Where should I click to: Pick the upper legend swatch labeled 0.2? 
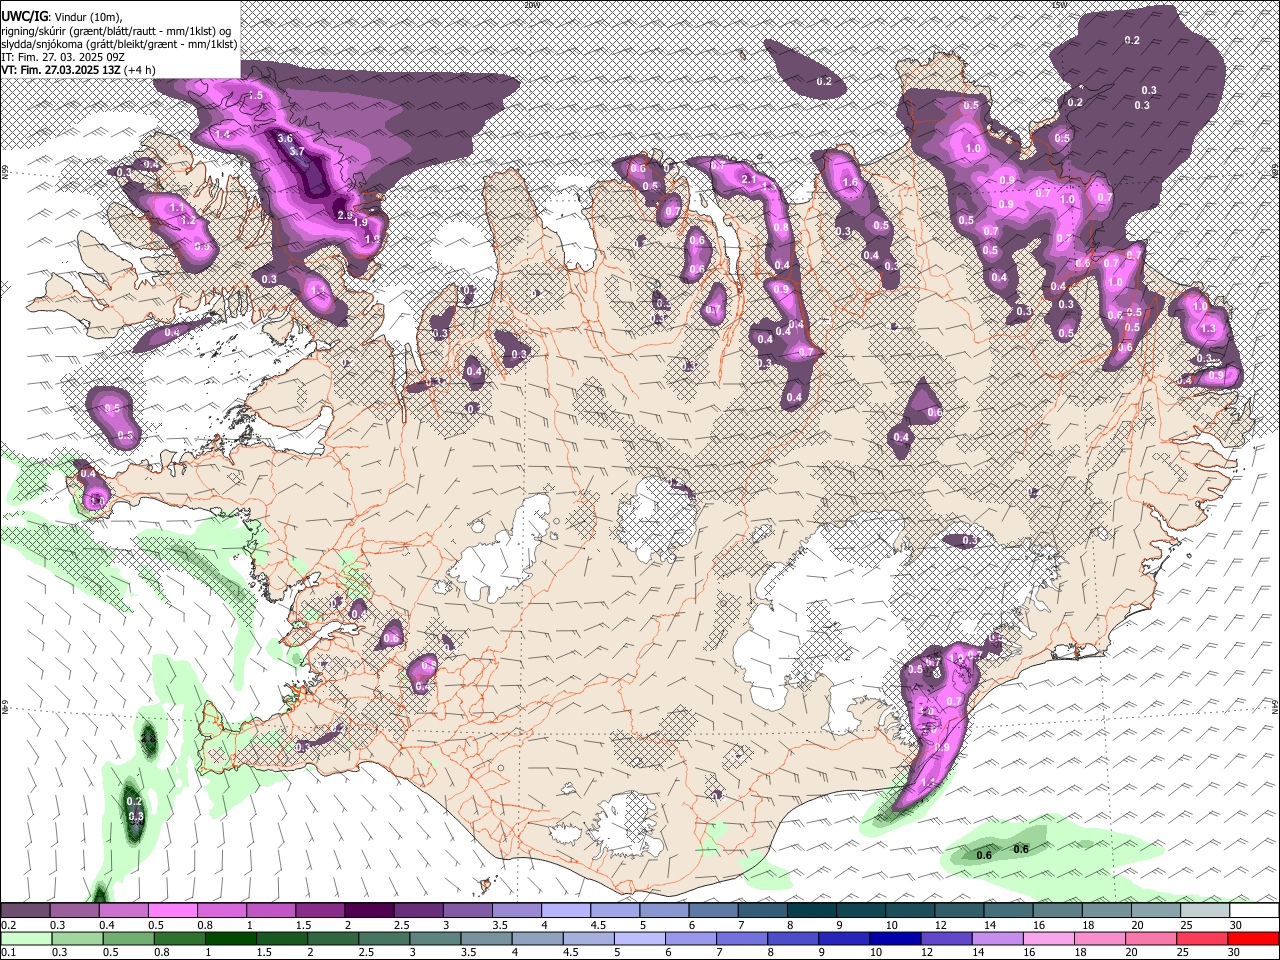[25, 911]
